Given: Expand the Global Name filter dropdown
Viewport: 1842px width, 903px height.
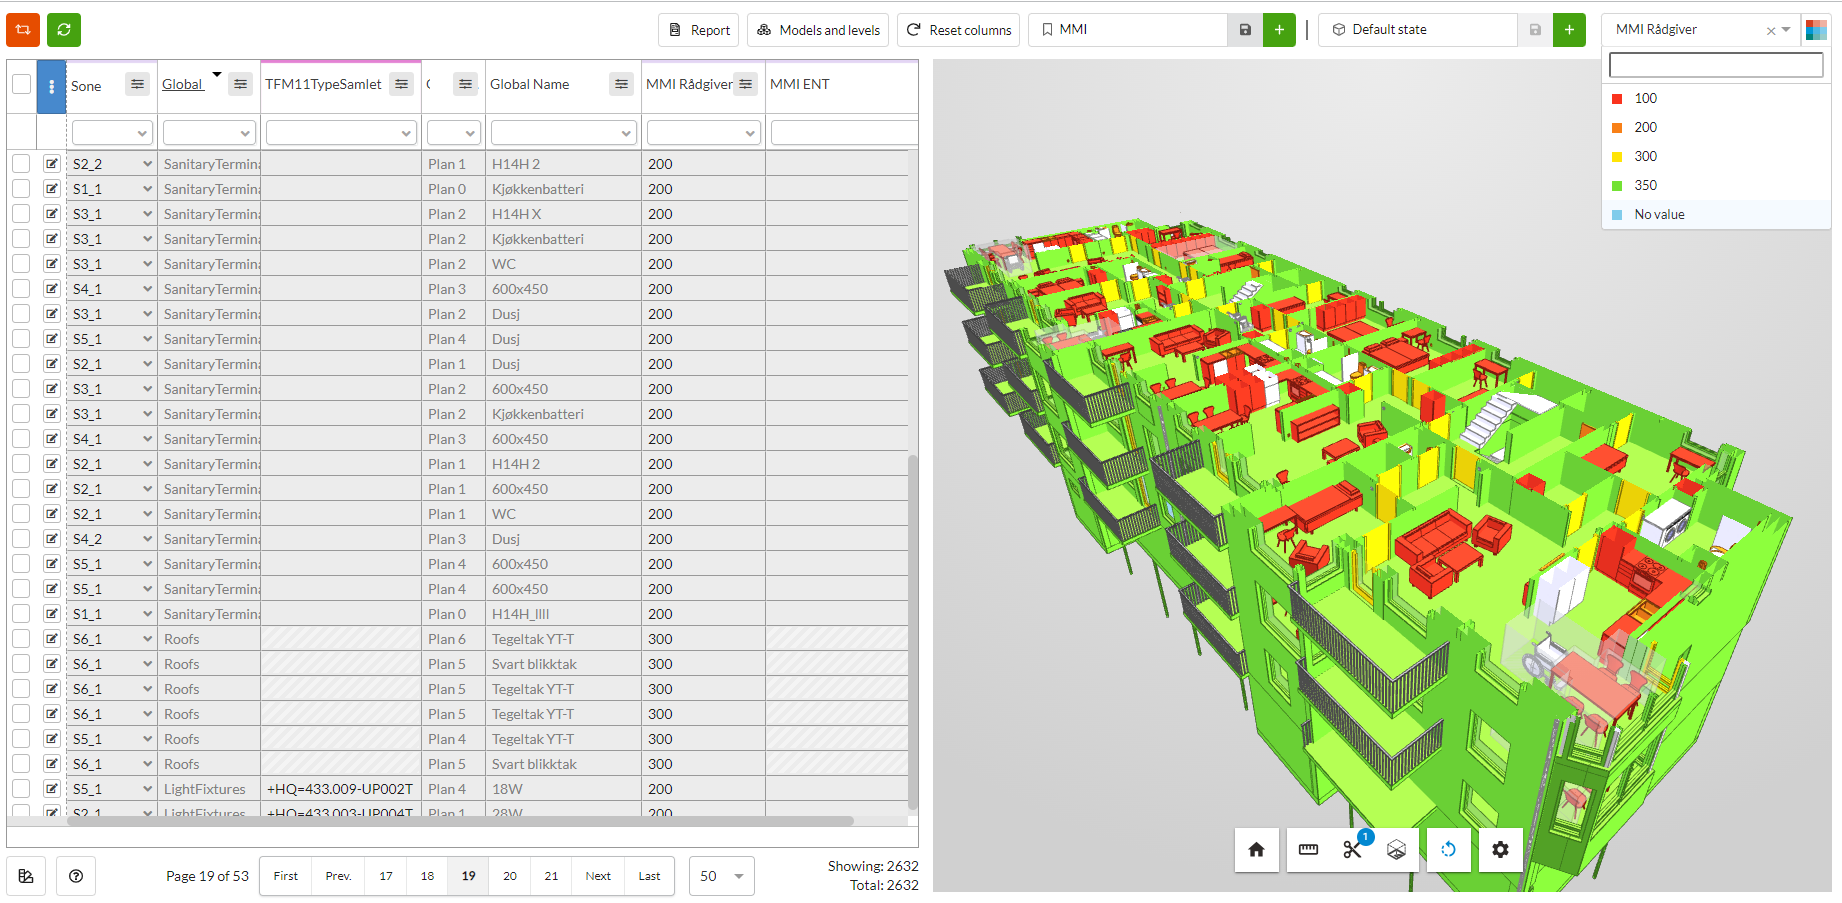Looking at the screenshot, I should click(x=564, y=133).
